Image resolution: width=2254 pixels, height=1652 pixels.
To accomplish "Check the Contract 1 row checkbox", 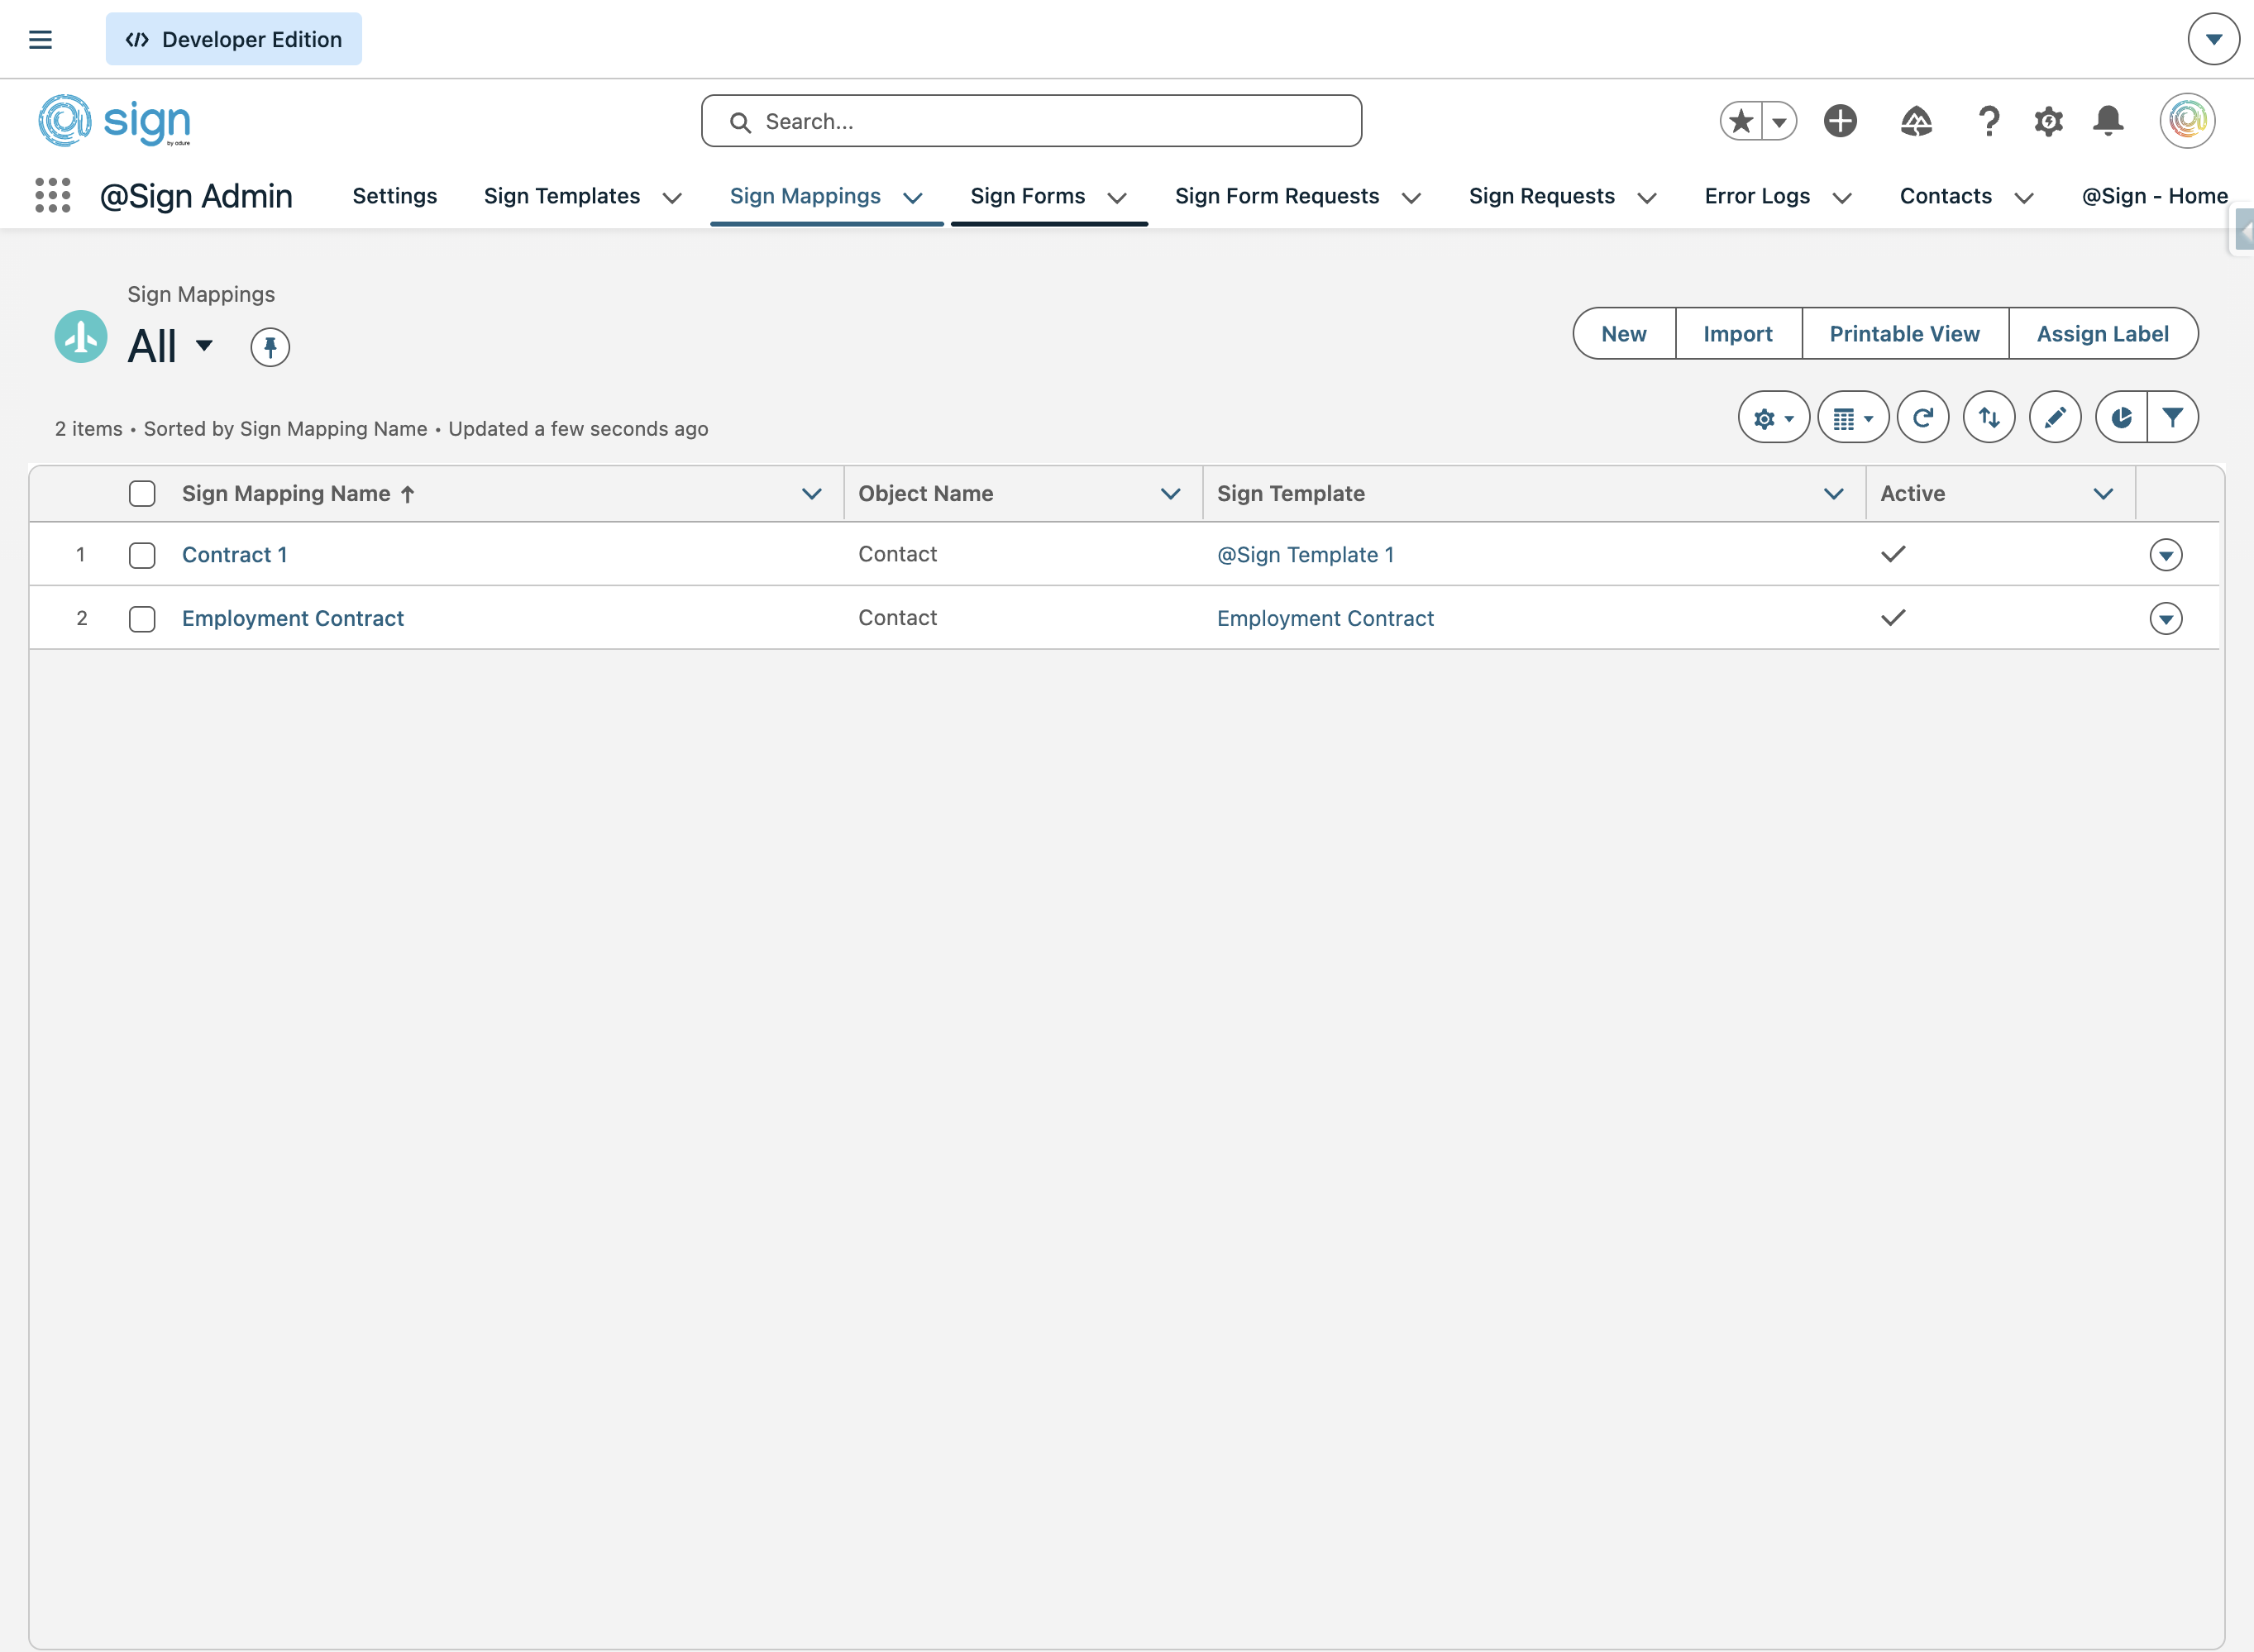I will pyautogui.click(x=142, y=555).
